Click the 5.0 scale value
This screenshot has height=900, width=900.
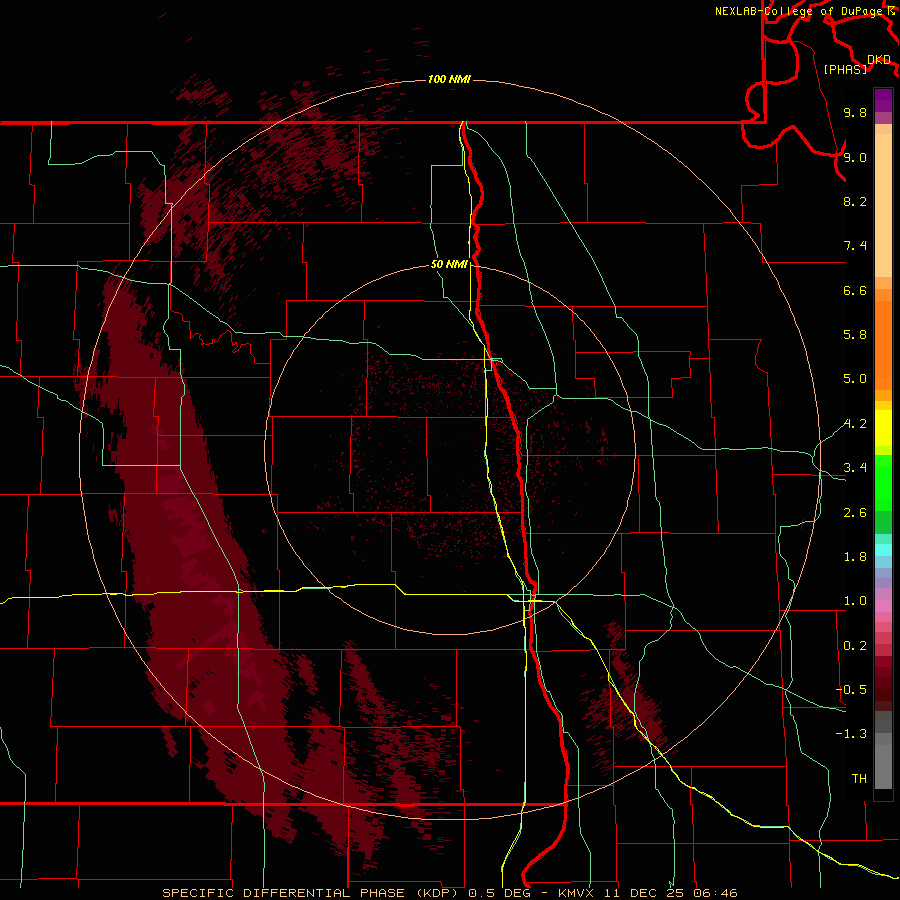tap(855, 379)
